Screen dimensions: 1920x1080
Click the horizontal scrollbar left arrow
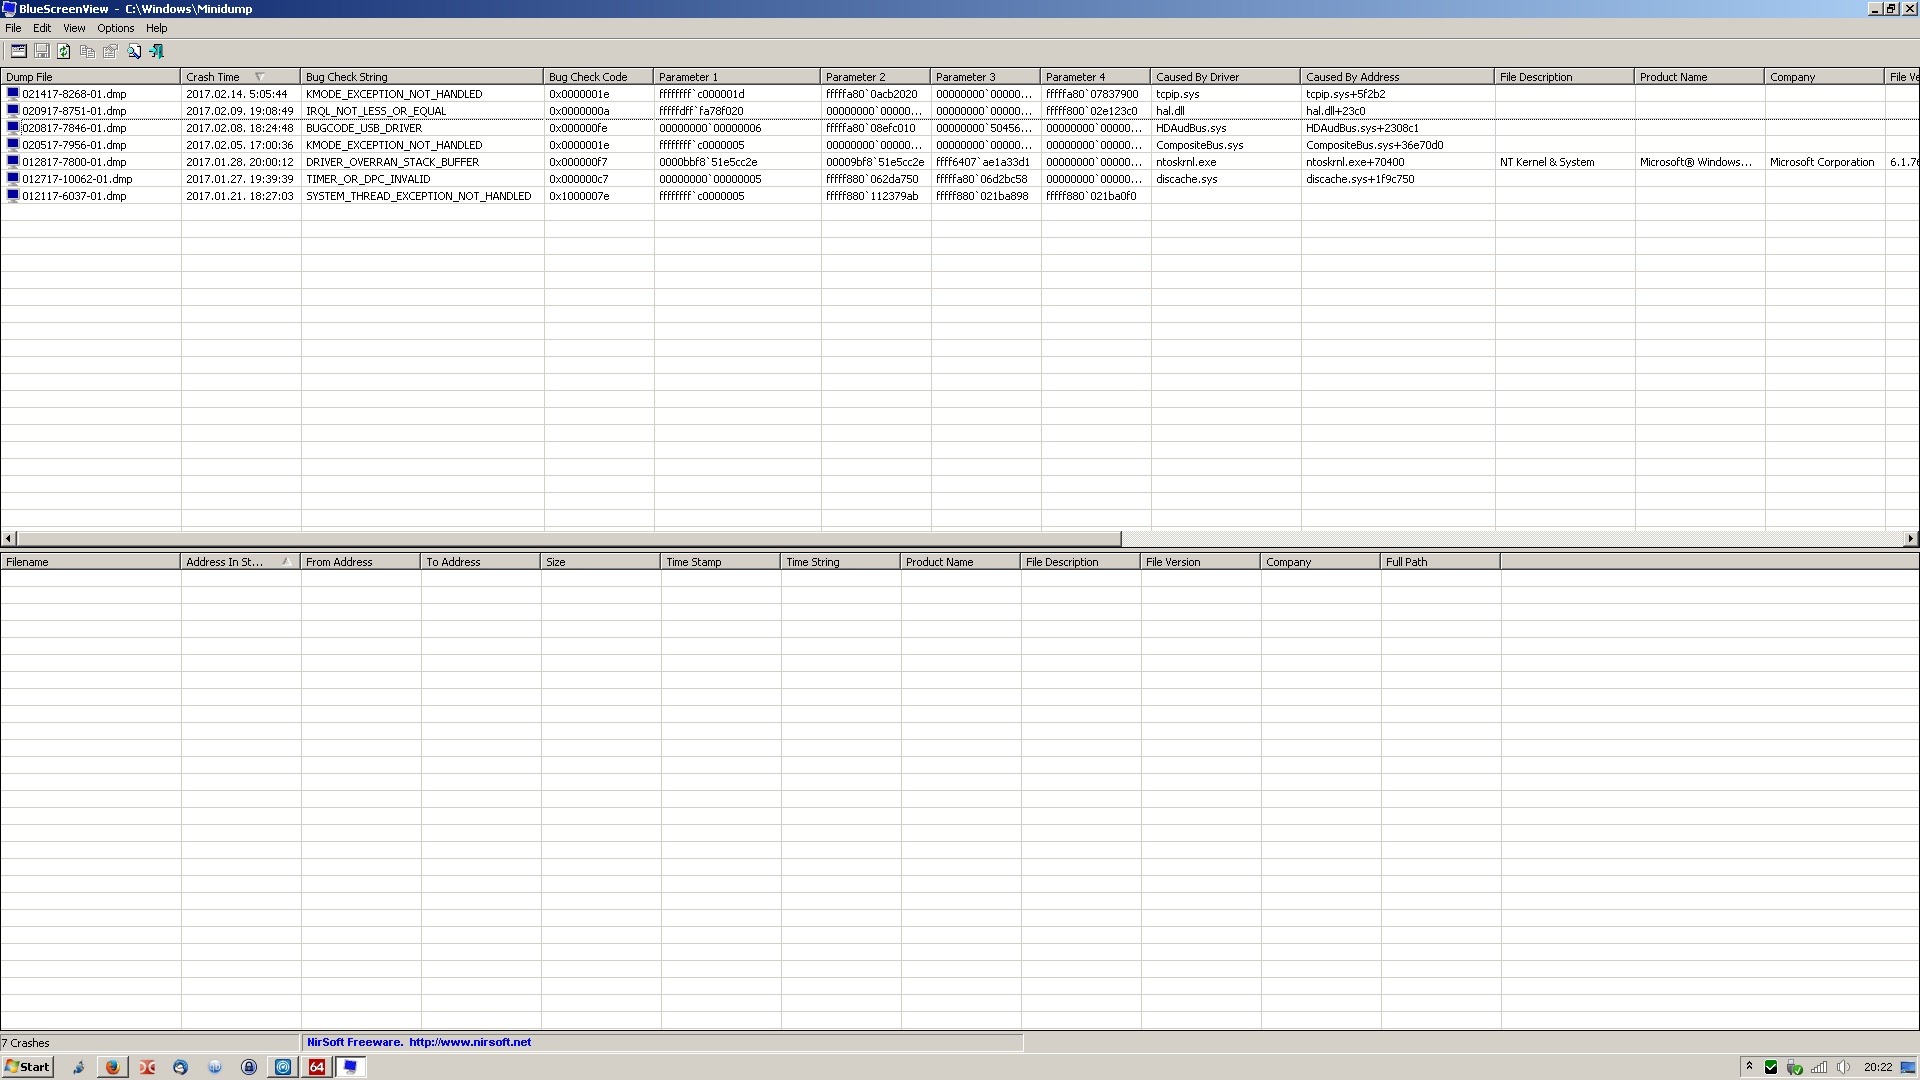coord(9,539)
